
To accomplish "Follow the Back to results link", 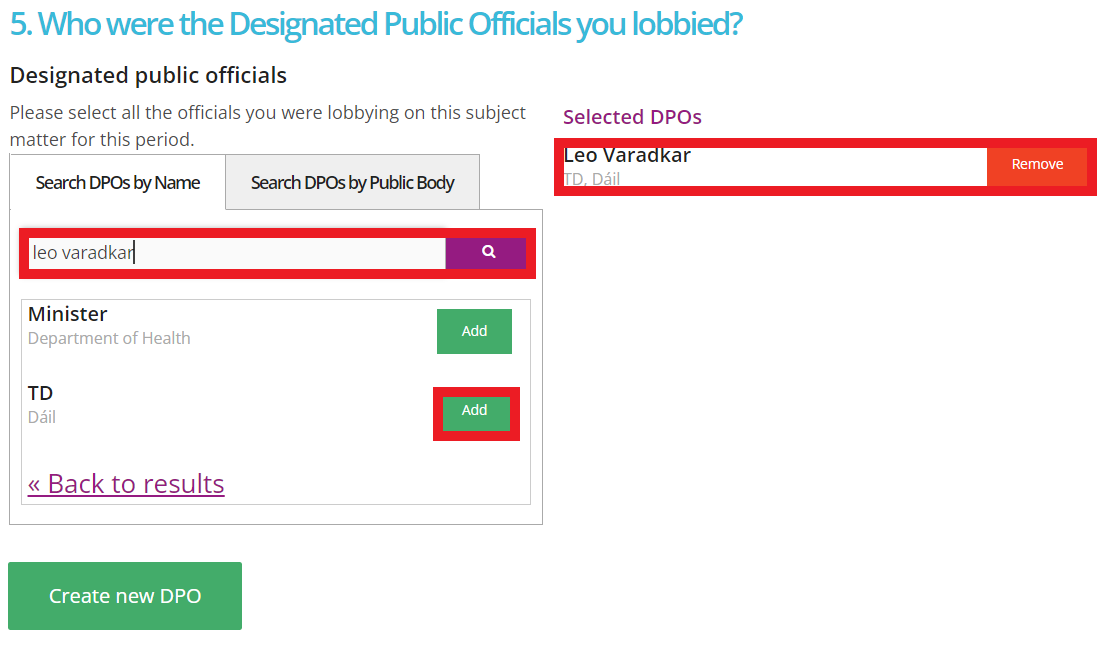I will [x=126, y=484].
